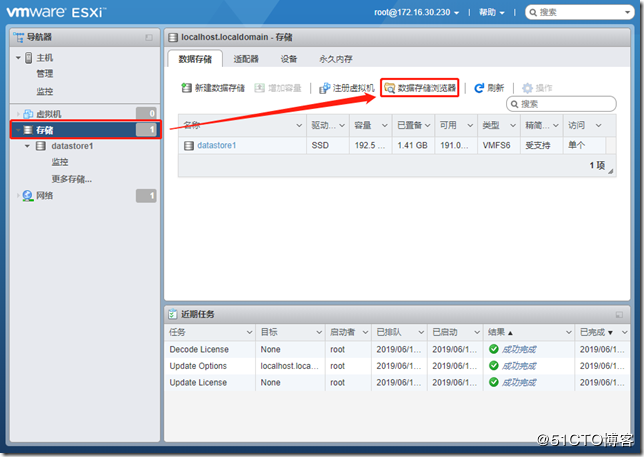Switch to the Devices tab
Image resolution: width=644 pixels, height=457 pixels.
point(289,59)
